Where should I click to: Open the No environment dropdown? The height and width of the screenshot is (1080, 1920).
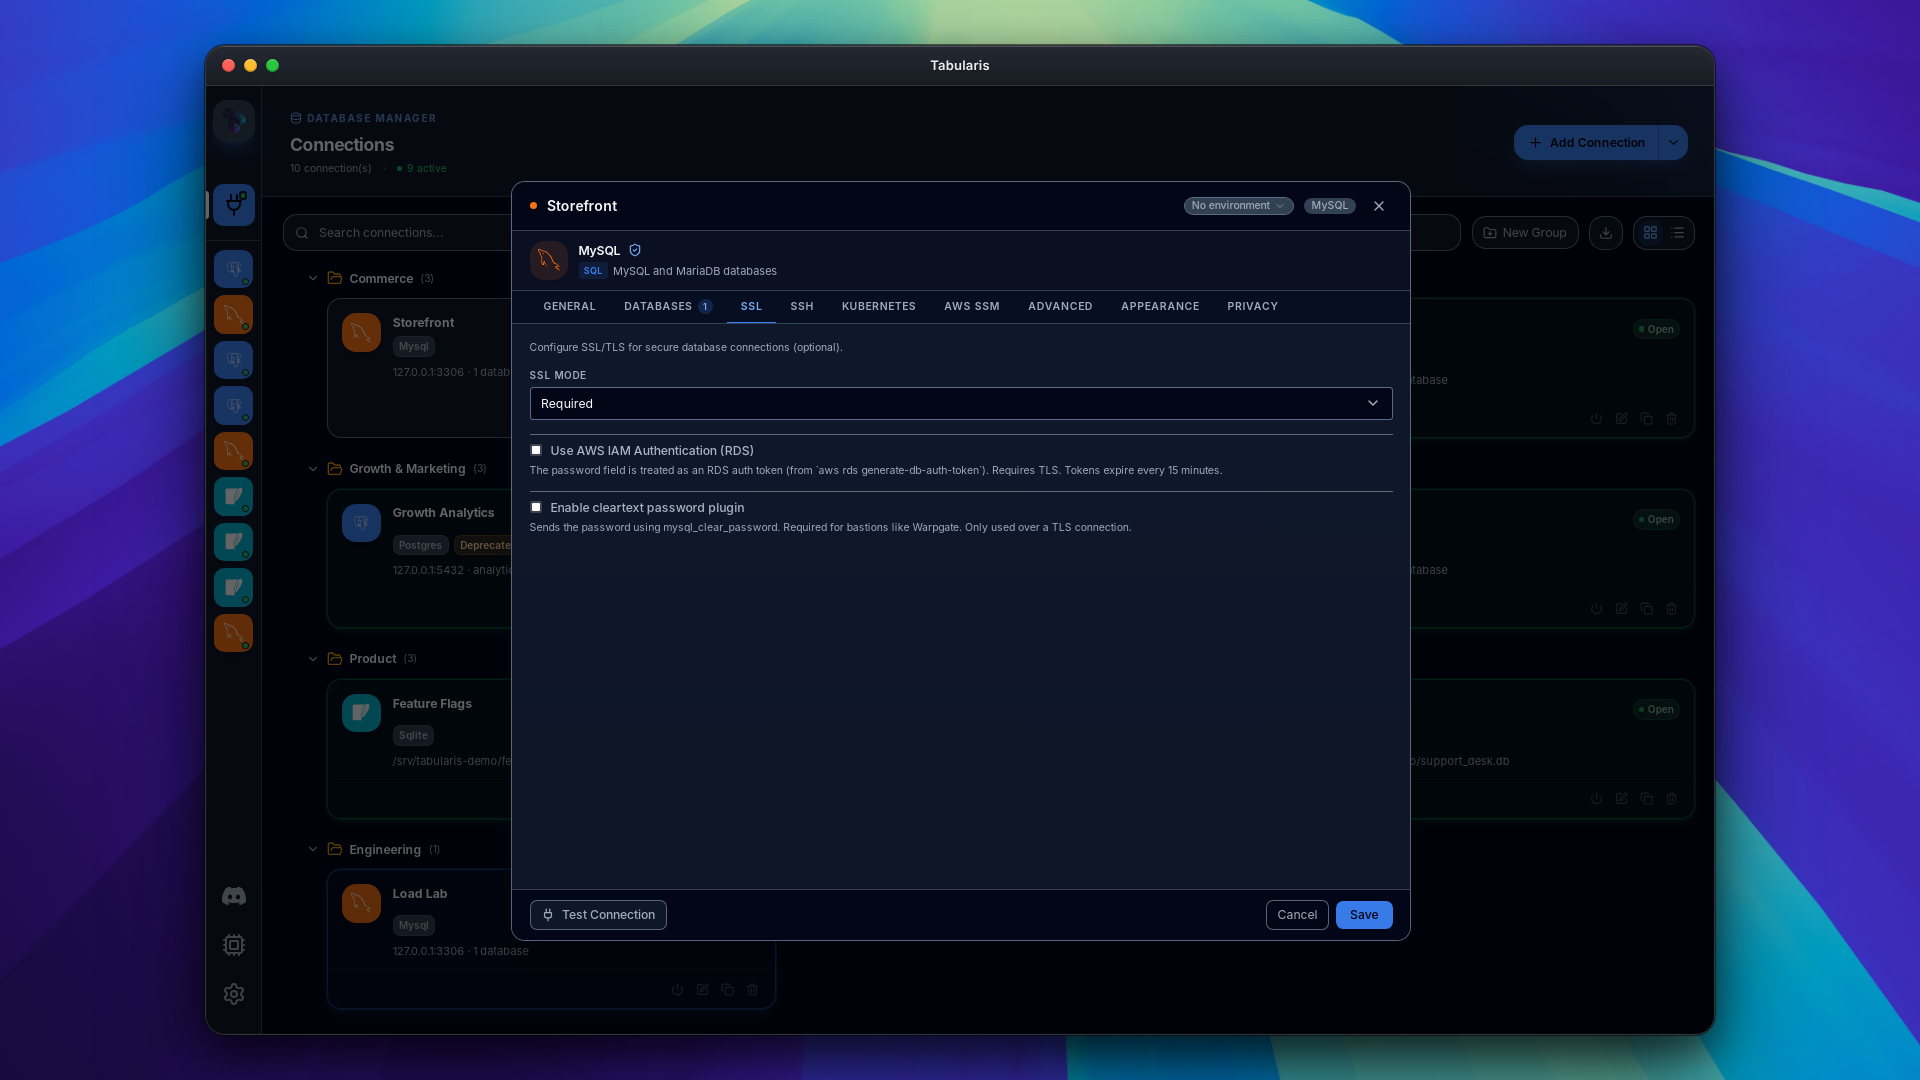click(x=1238, y=206)
